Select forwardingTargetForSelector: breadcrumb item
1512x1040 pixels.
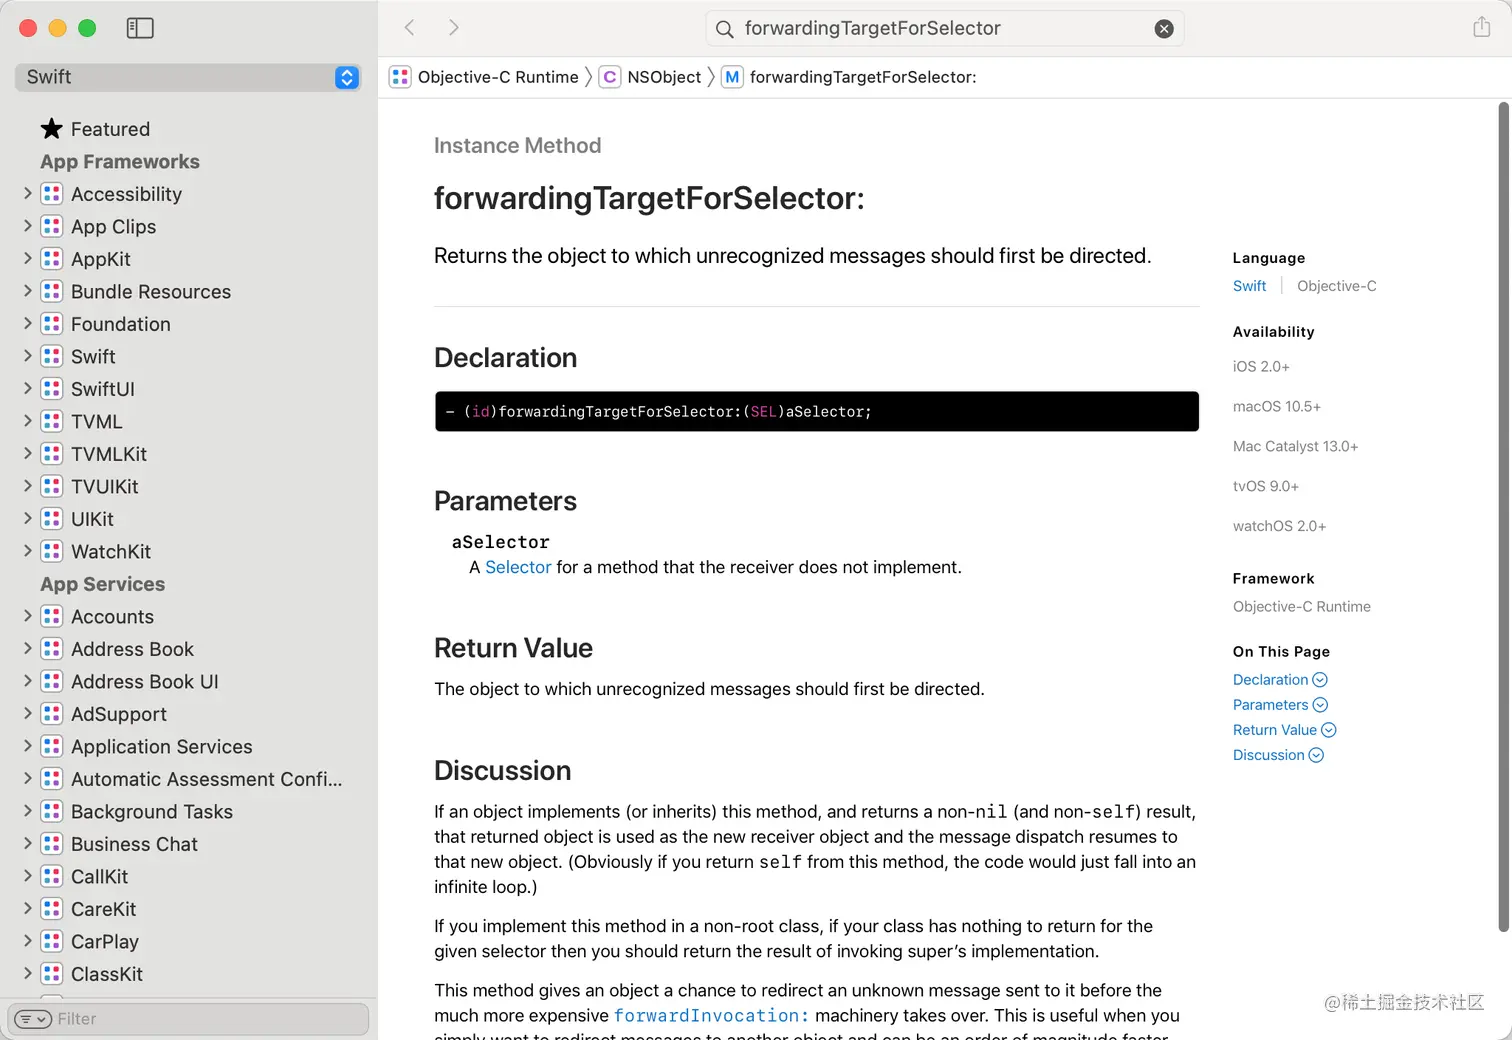click(x=863, y=77)
